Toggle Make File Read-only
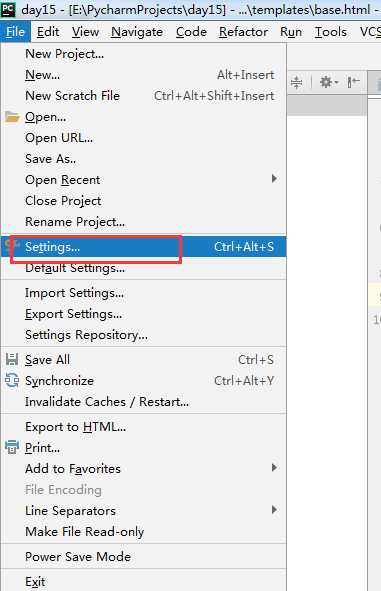The width and height of the screenshot is (381, 591). (143, 531)
